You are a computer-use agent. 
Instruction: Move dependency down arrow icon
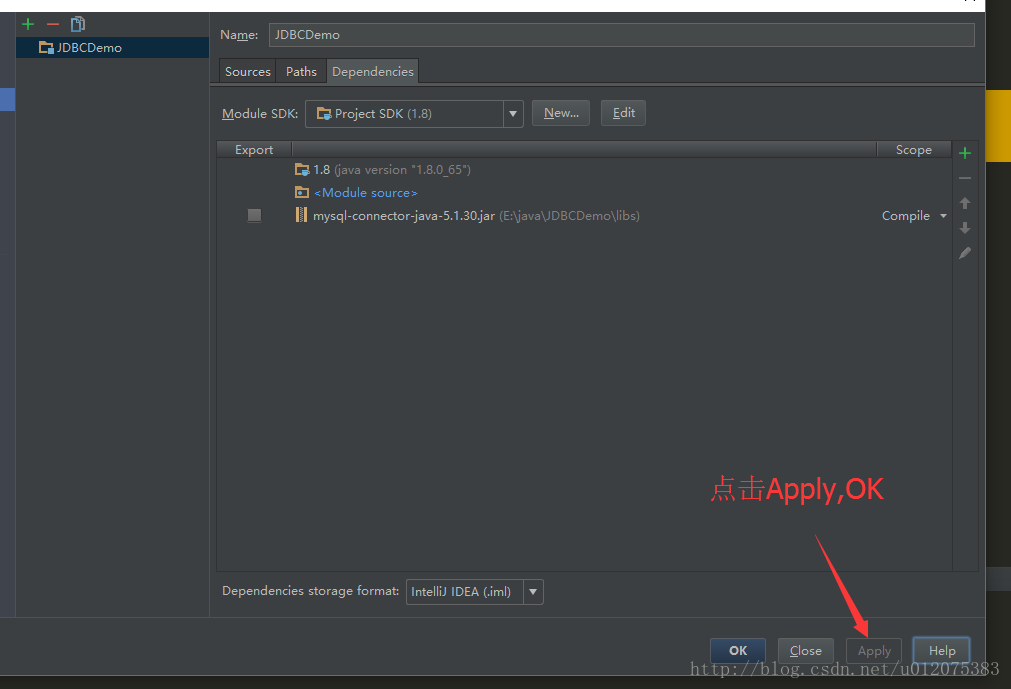(965, 228)
